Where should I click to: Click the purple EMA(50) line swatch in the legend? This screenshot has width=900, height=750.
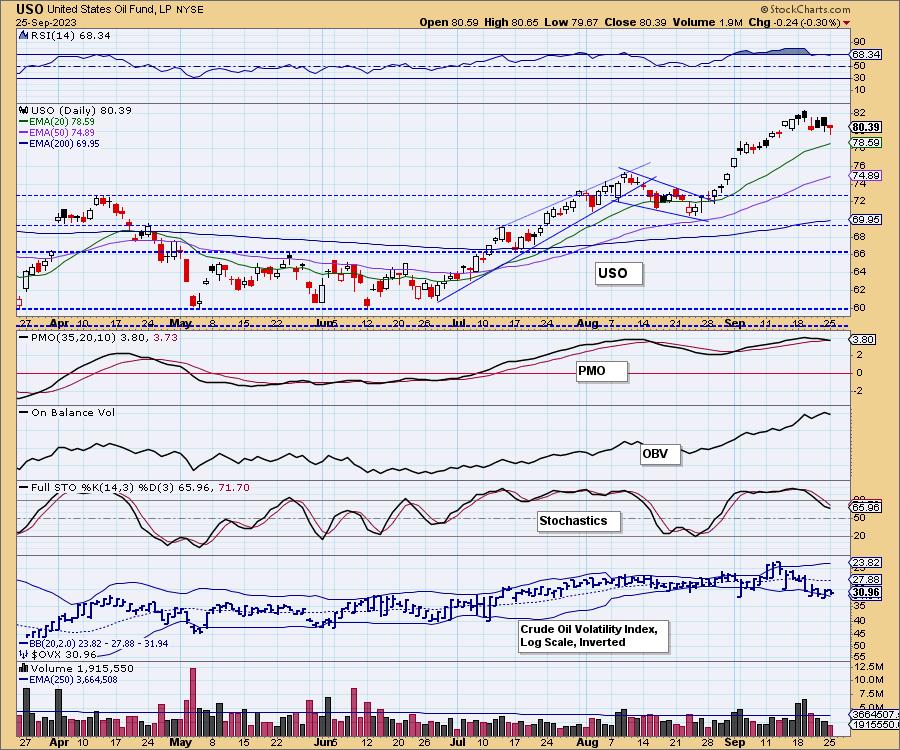(23, 133)
